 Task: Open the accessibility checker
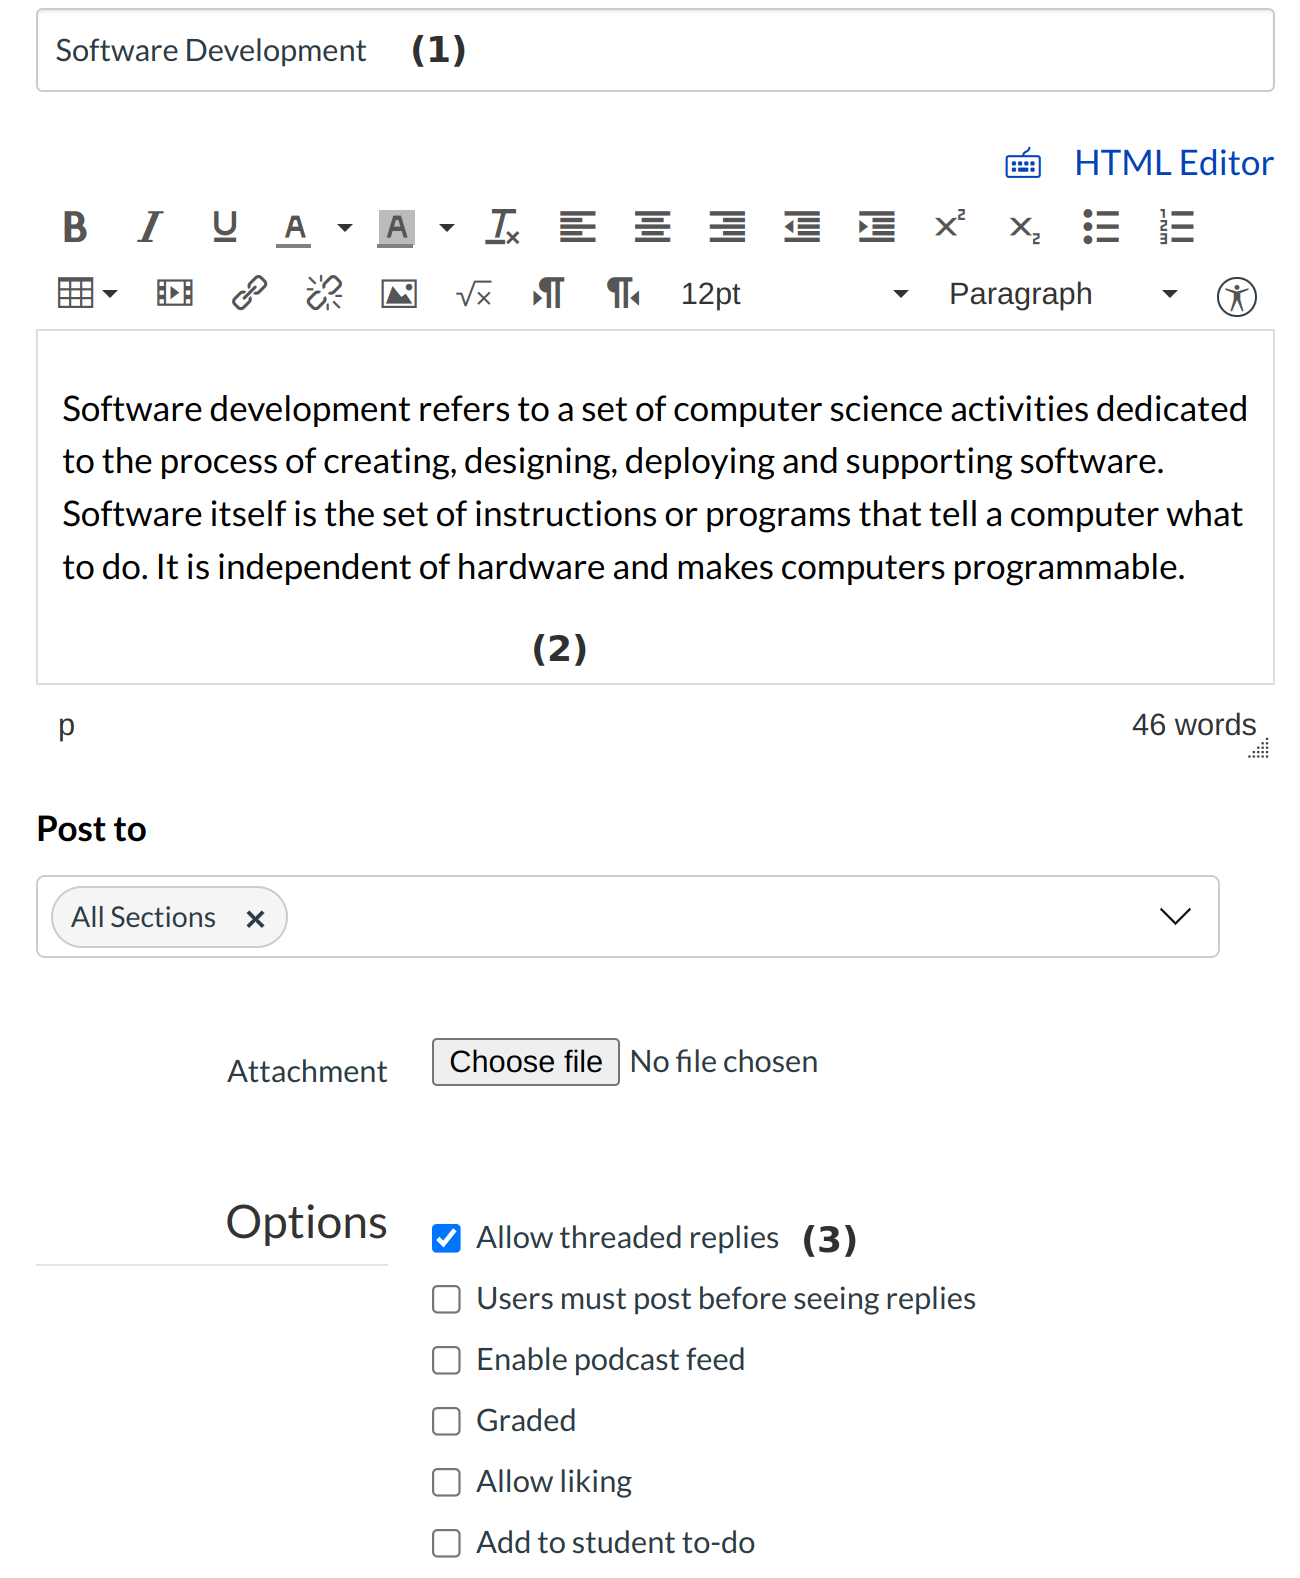[x=1236, y=296]
